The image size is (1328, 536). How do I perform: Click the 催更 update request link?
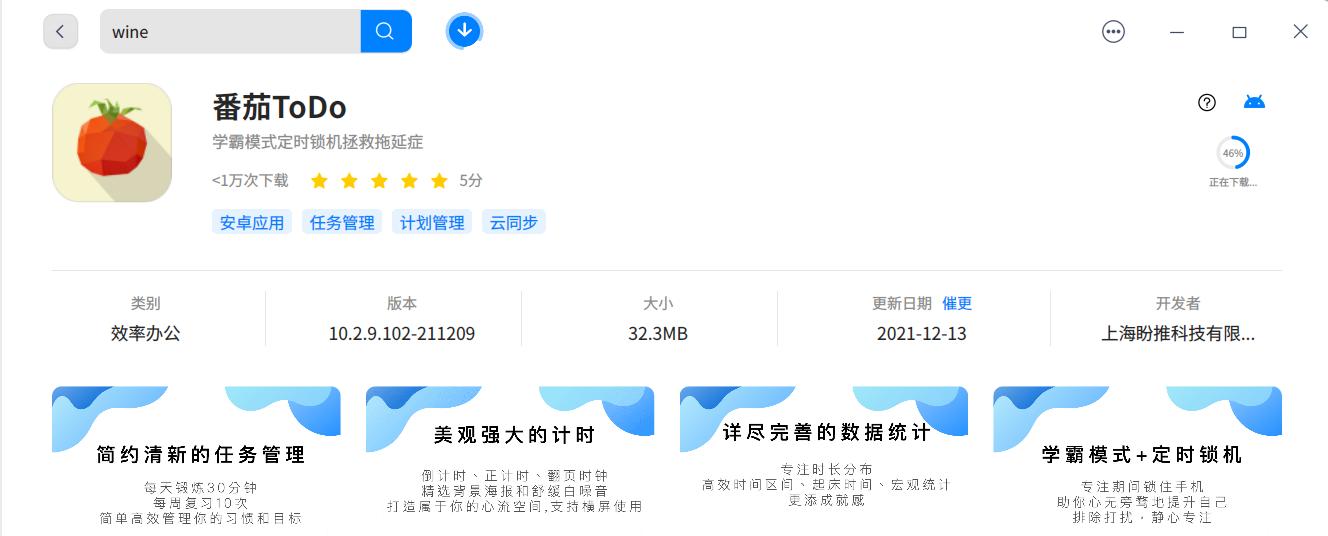(x=957, y=303)
